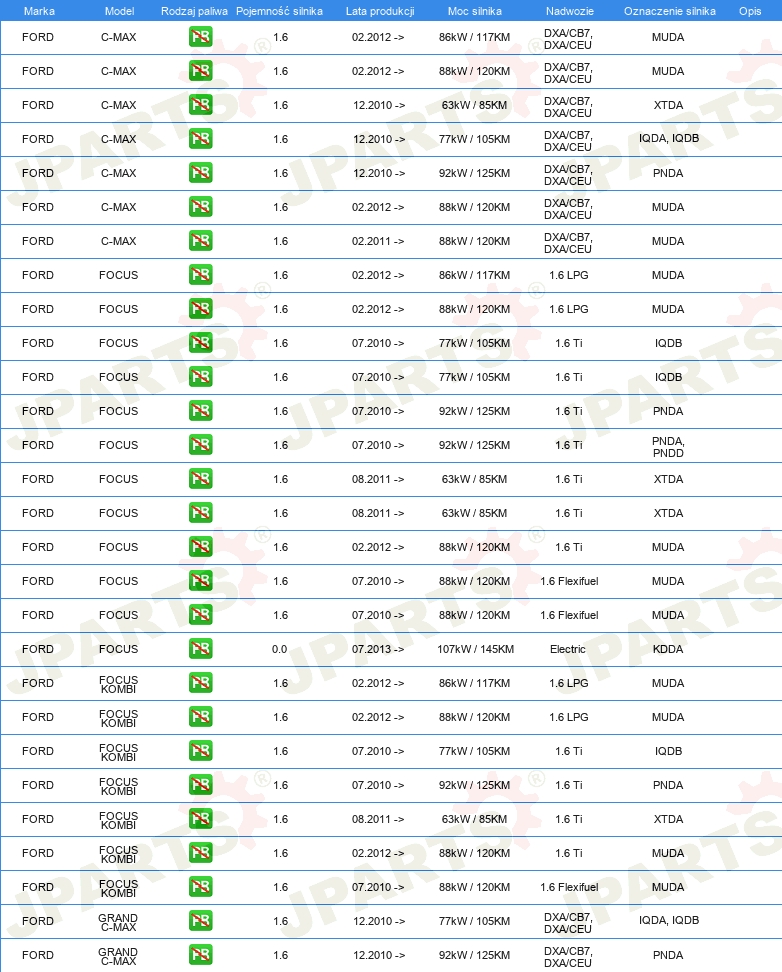Image resolution: width=782 pixels, height=972 pixels.
Task: Click the Lata produkcji column header
Action: 380,11
